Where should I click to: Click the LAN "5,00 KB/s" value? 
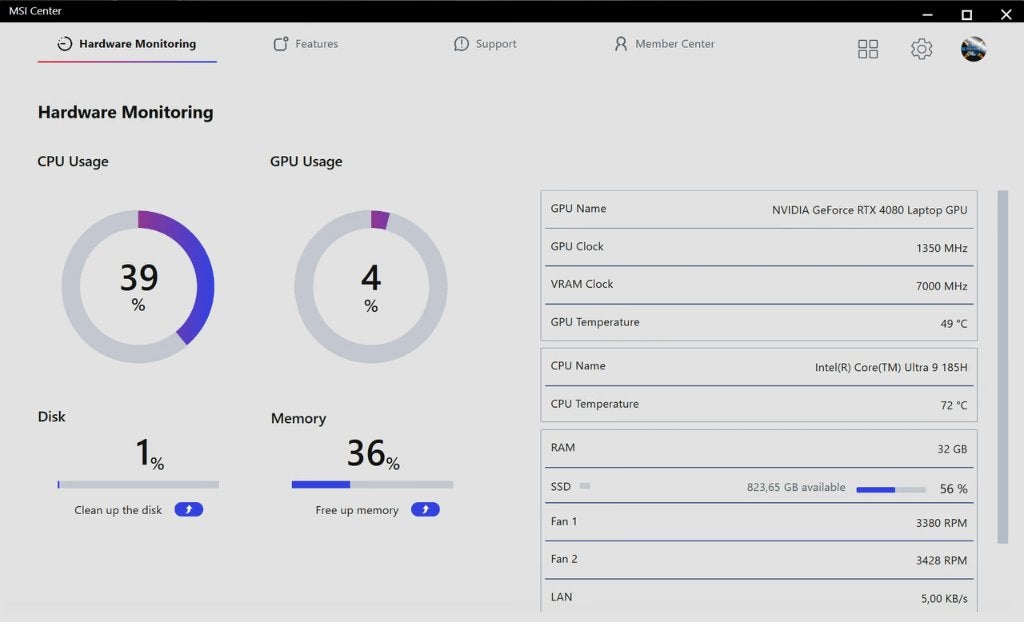click(944, 599)
